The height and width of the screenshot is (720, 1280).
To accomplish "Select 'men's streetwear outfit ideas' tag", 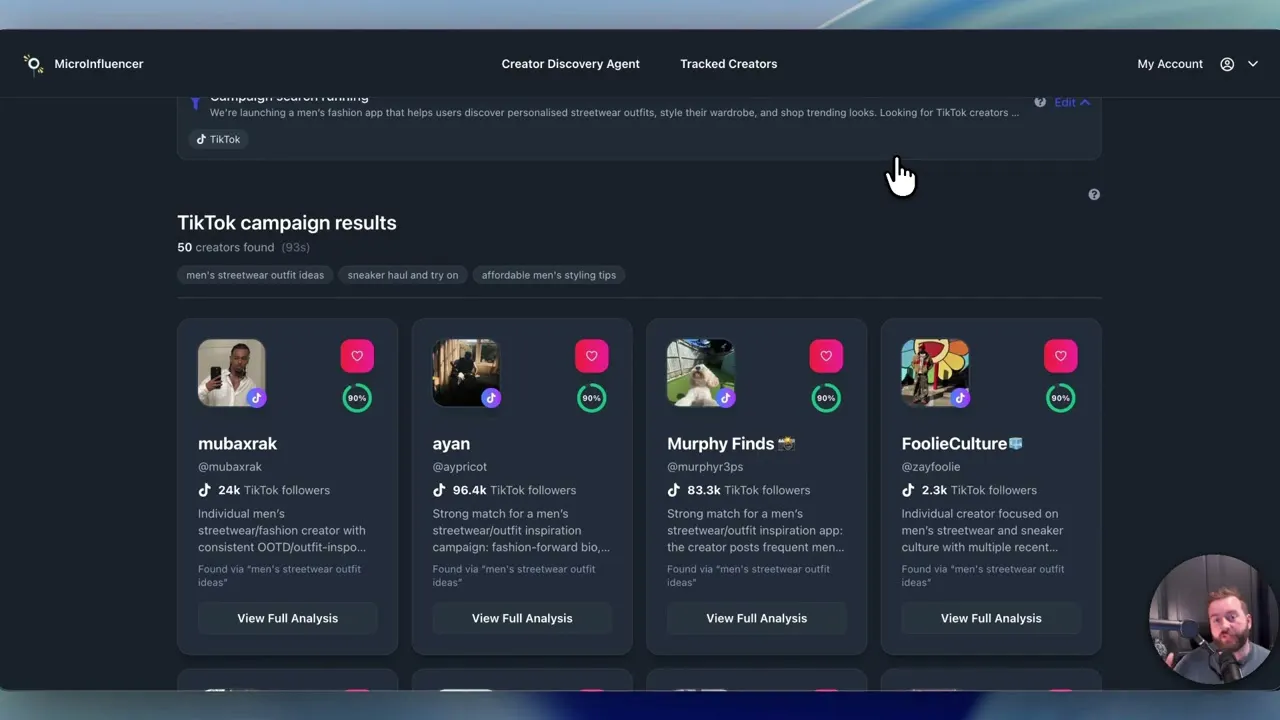I will 255,275.
